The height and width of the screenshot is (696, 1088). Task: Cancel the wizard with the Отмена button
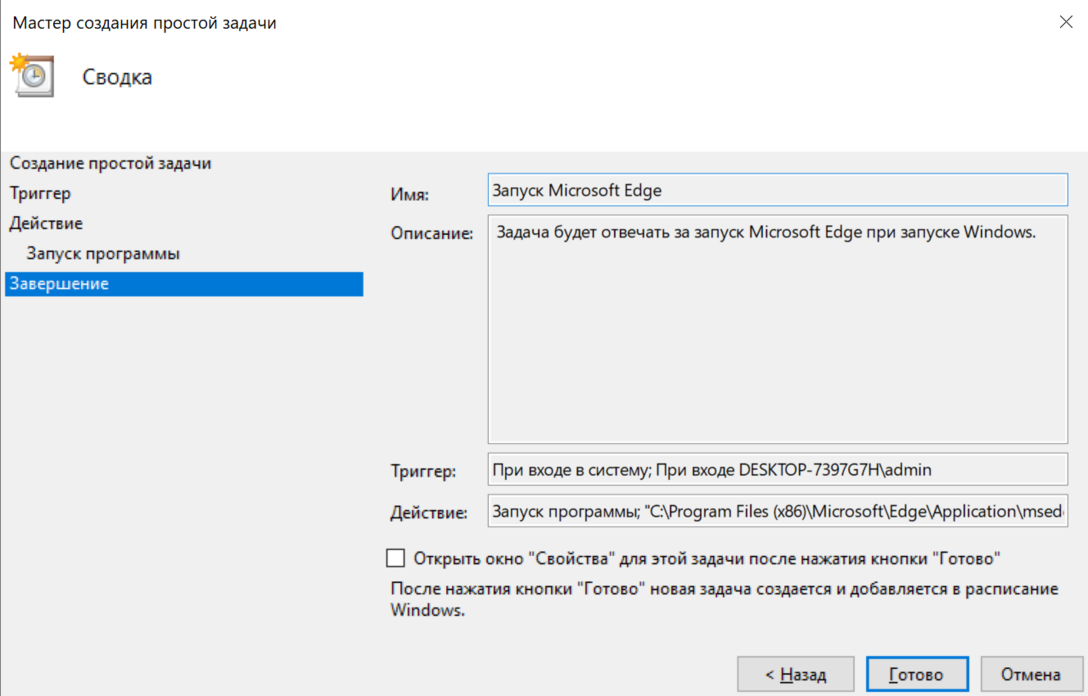tap(1031, 675)
